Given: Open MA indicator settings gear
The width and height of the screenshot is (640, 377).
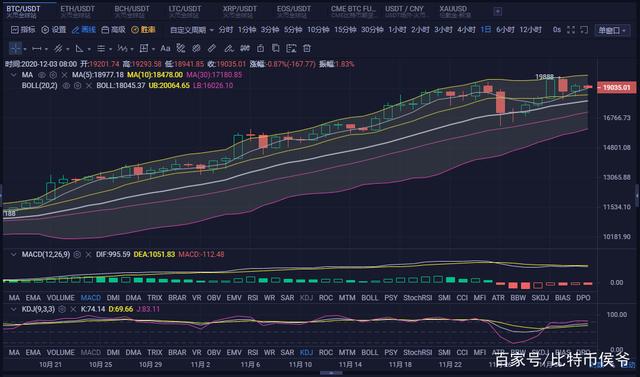Looking at the screenshot, I should 53,75.
